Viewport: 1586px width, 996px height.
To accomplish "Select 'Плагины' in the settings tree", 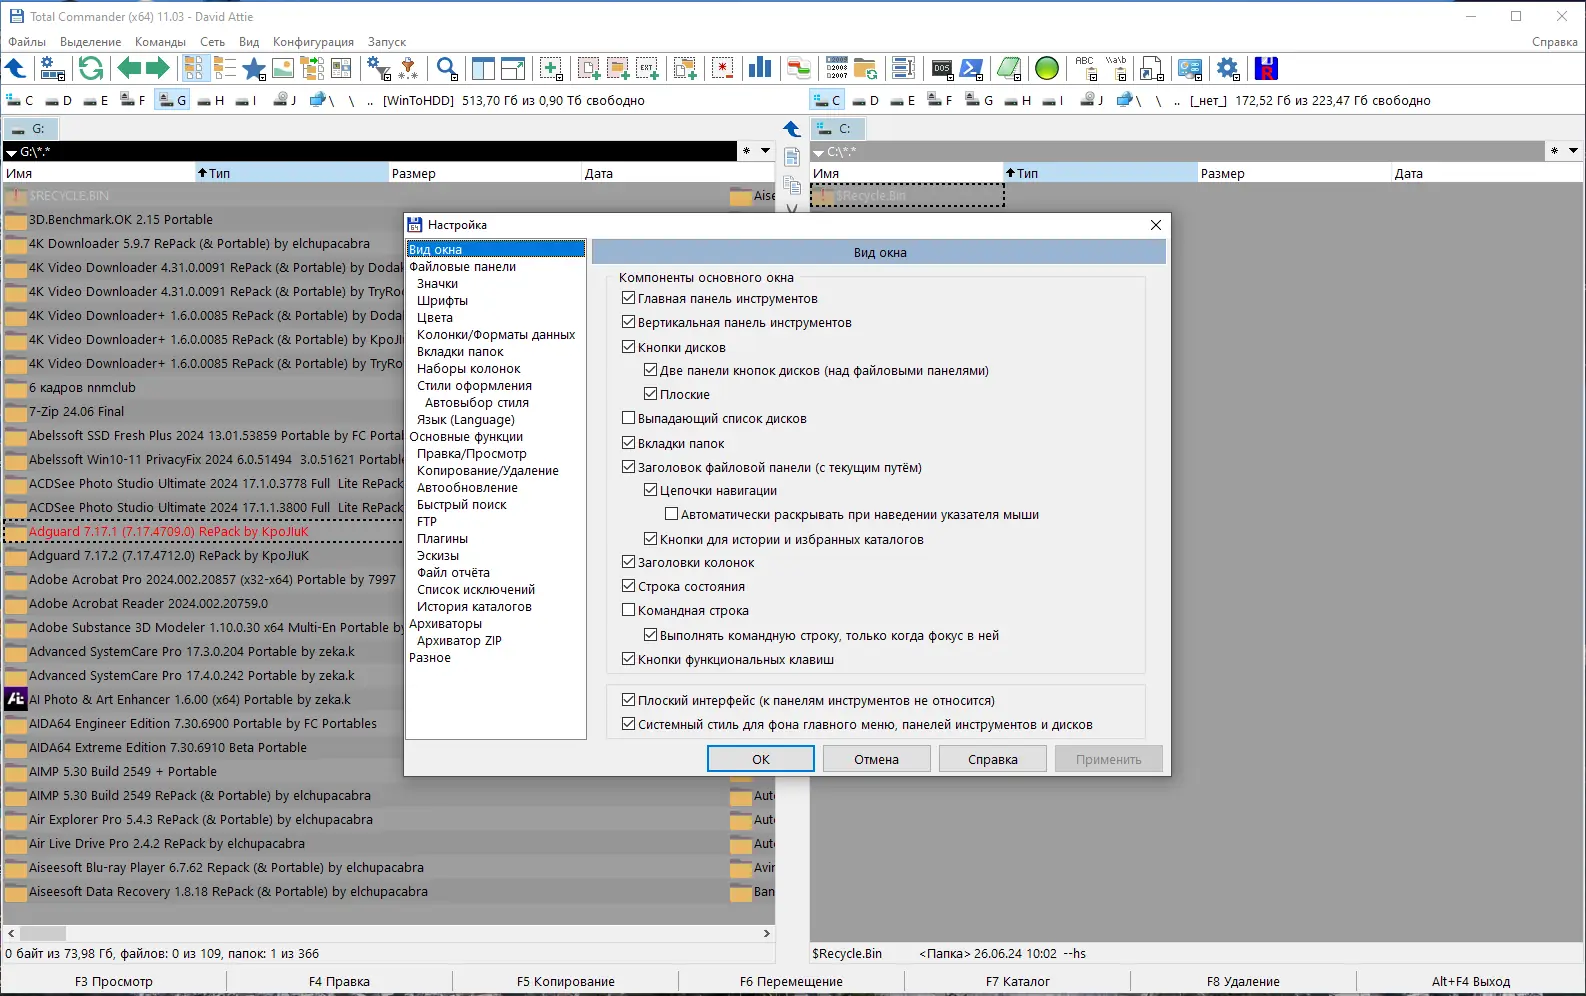I will point(442,538).
